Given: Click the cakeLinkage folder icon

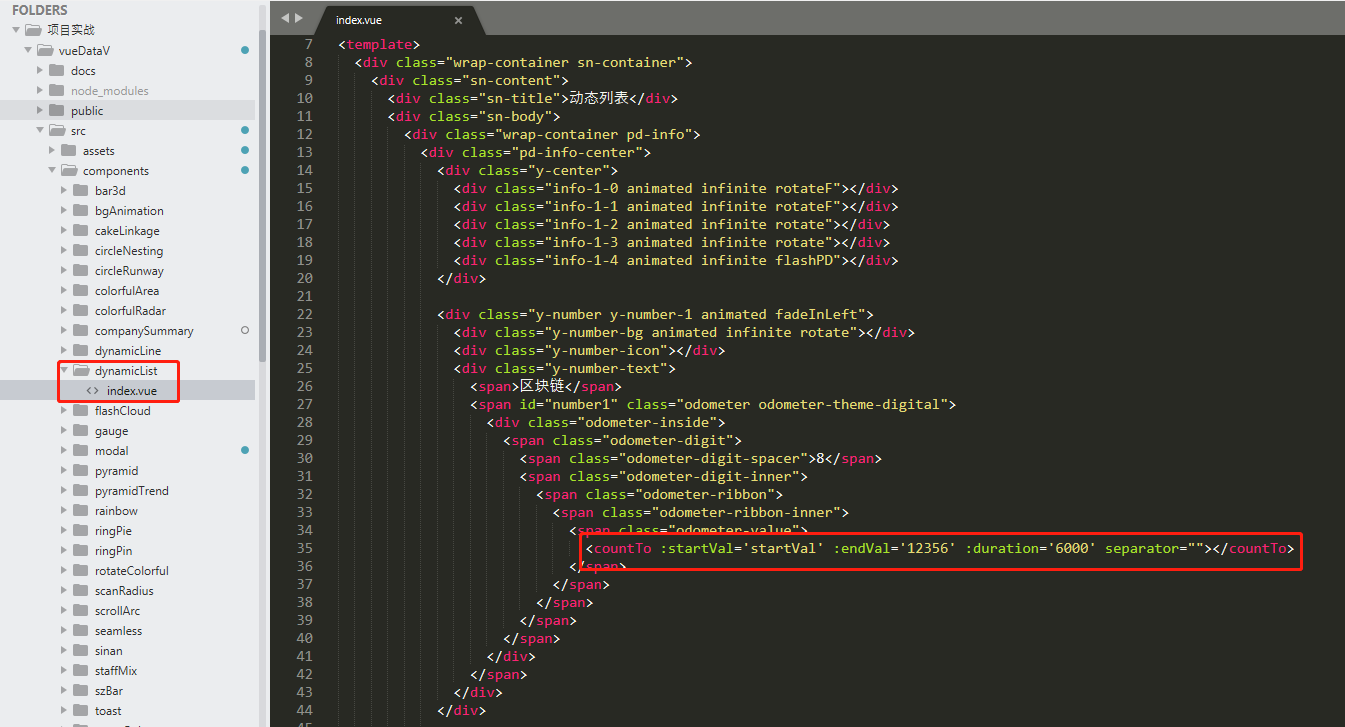Looking at the screenshot, I should tap(80, 230).
